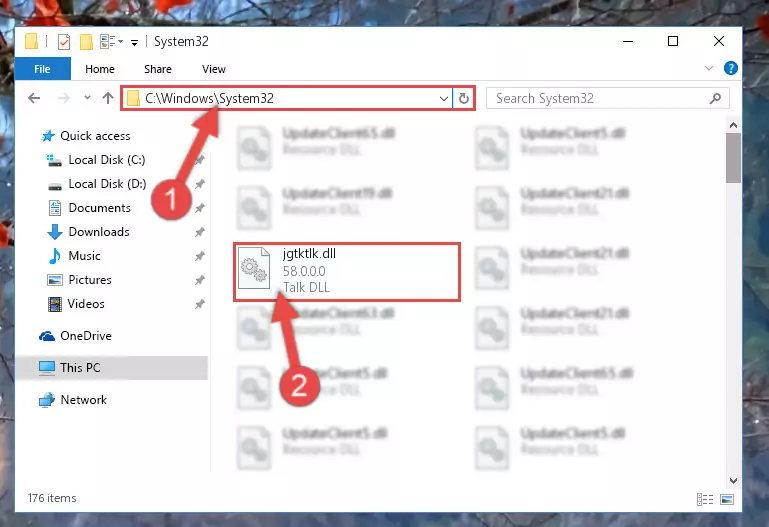Switch to Details view icon in status bar
The image size is (769, 527).
pyautogui.click(x=705, y=500)
